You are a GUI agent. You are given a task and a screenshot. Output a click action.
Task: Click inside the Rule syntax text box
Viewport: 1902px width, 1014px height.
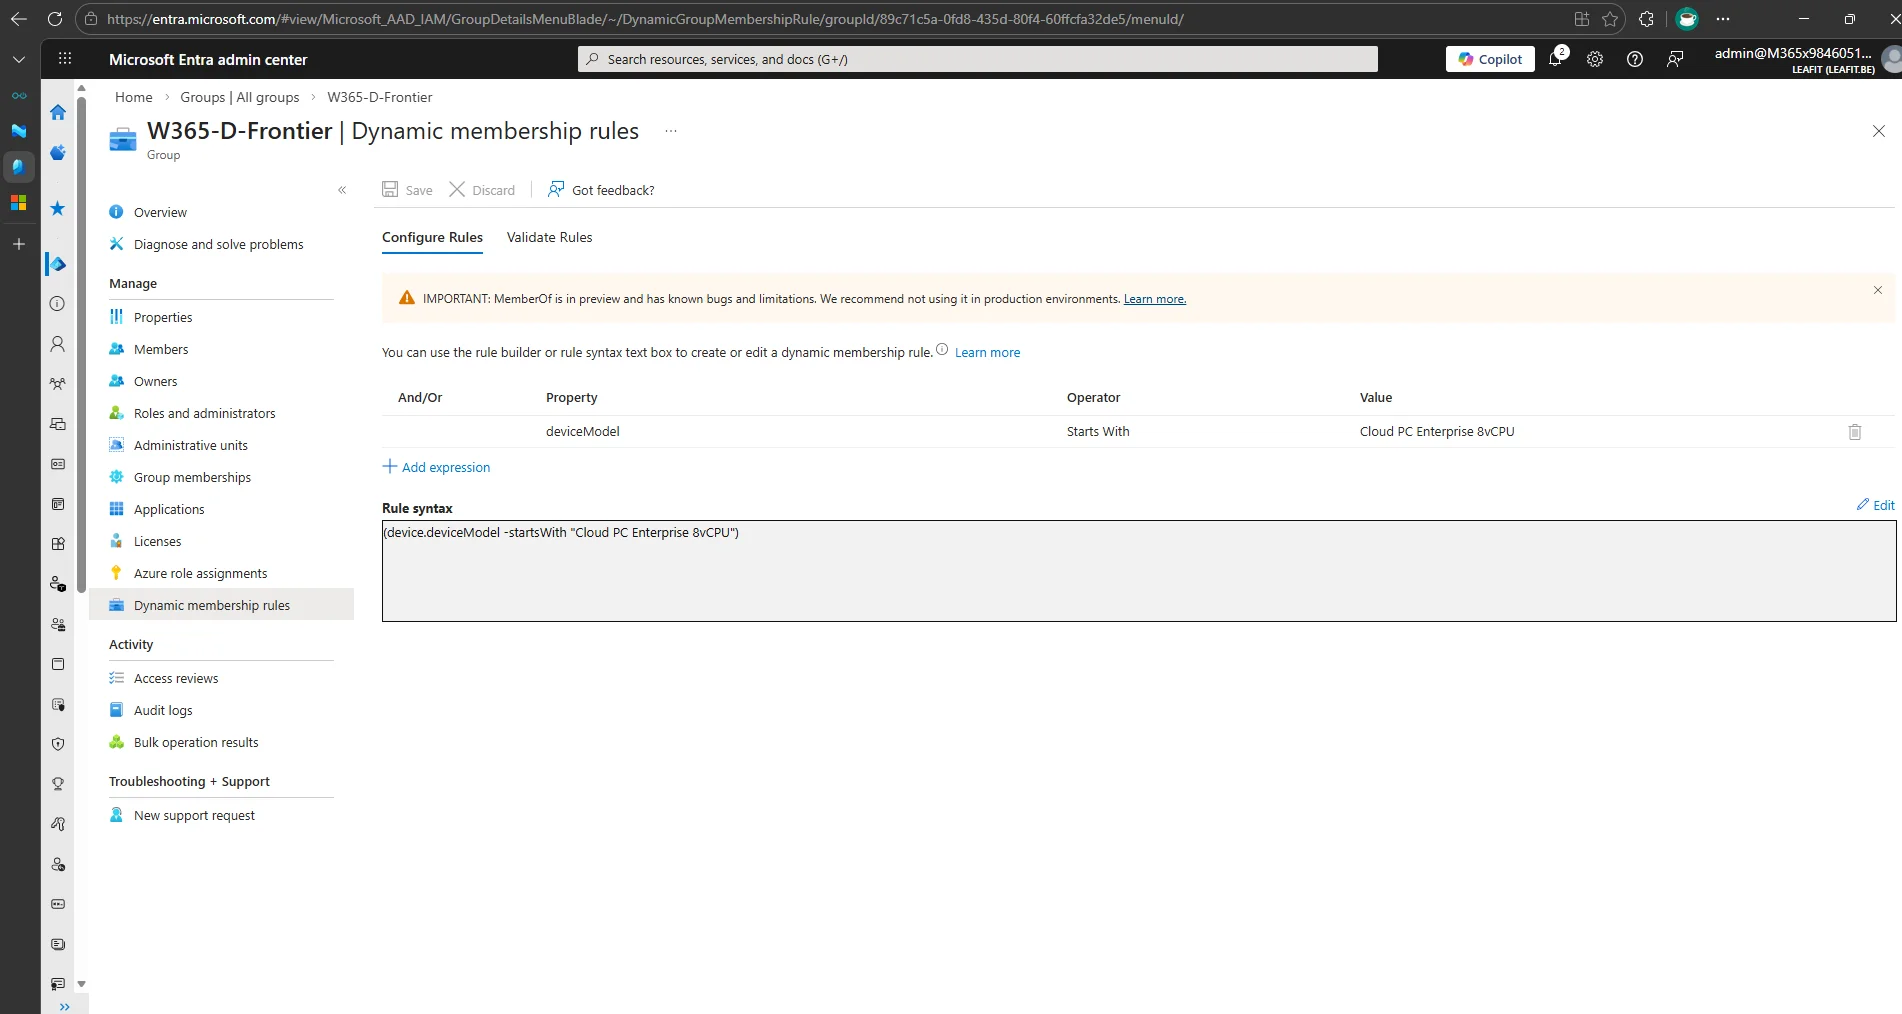1139,571
